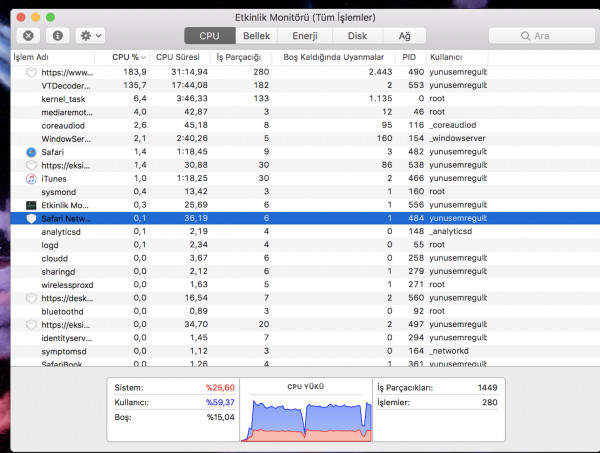This screenshot has height=453, width=600.
Task: Select the sharingd process row
Action: [305, 271]
